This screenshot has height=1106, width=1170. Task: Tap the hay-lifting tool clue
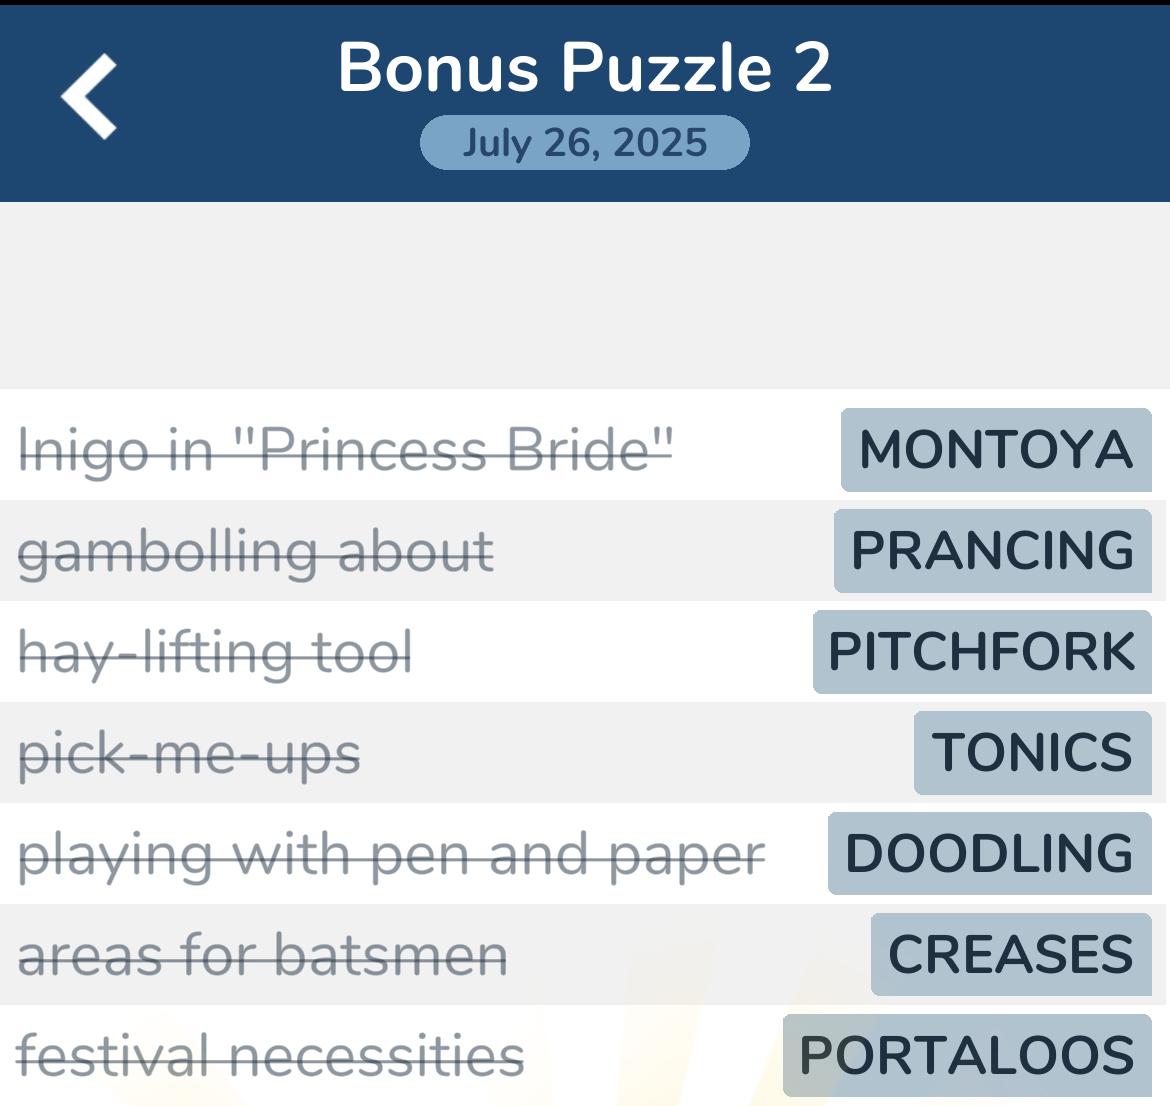pos(214,653)
